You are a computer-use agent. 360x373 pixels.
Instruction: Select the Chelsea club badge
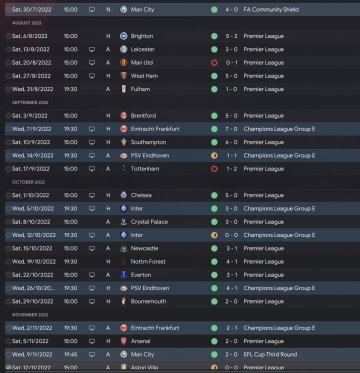click(124, 195)
